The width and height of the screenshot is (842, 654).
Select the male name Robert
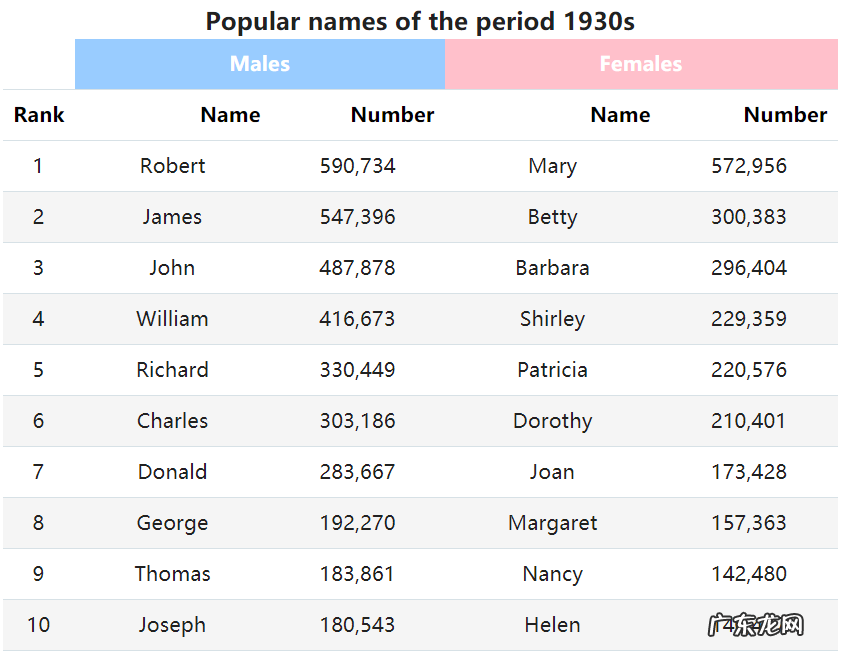[x=173, y=166]
